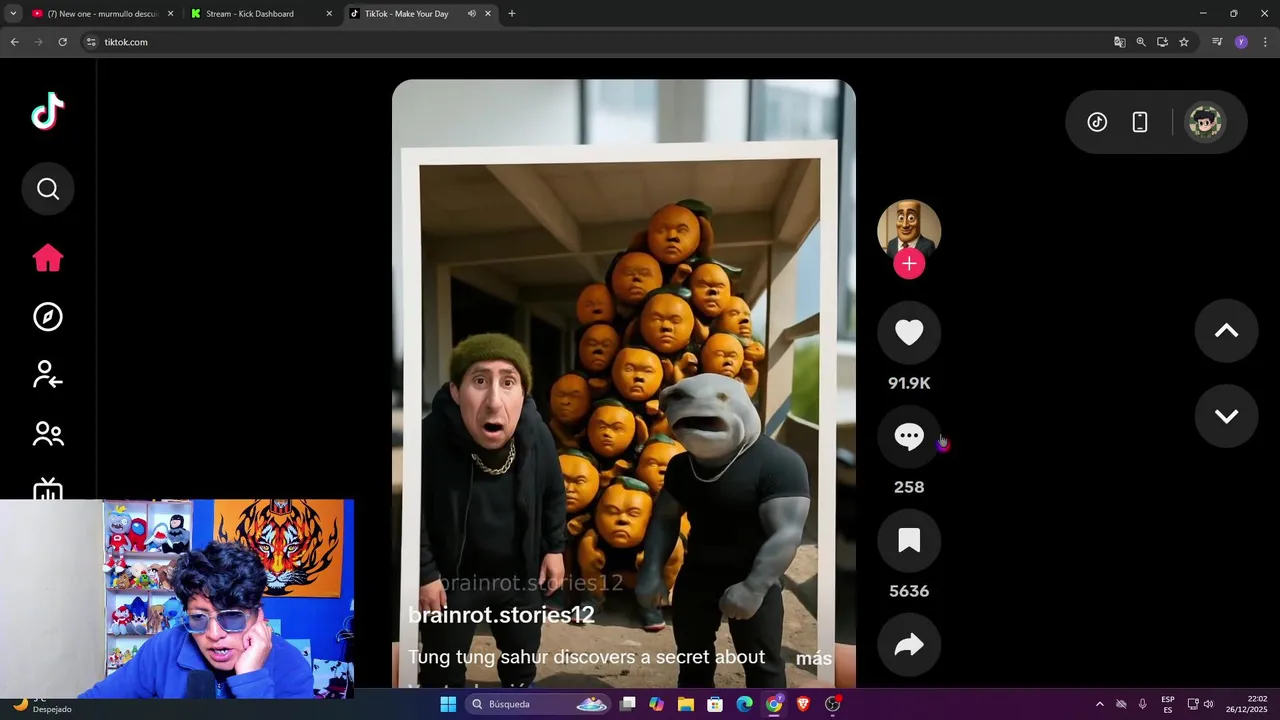1280x720 pixels.
Task: Save the video with bookmark icon
Action: (909, 540)
